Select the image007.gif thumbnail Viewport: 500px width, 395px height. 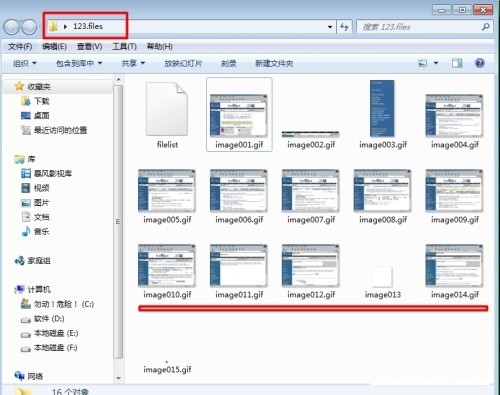311,191
